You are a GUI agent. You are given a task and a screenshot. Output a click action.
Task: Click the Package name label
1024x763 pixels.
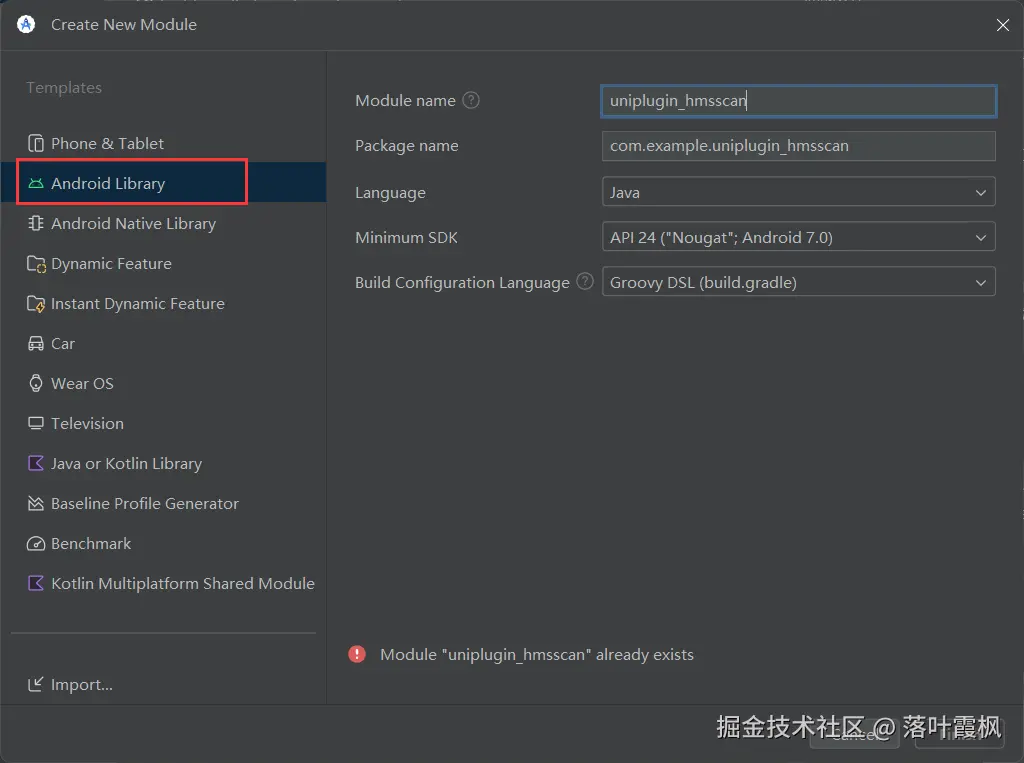tap(406, 146)
